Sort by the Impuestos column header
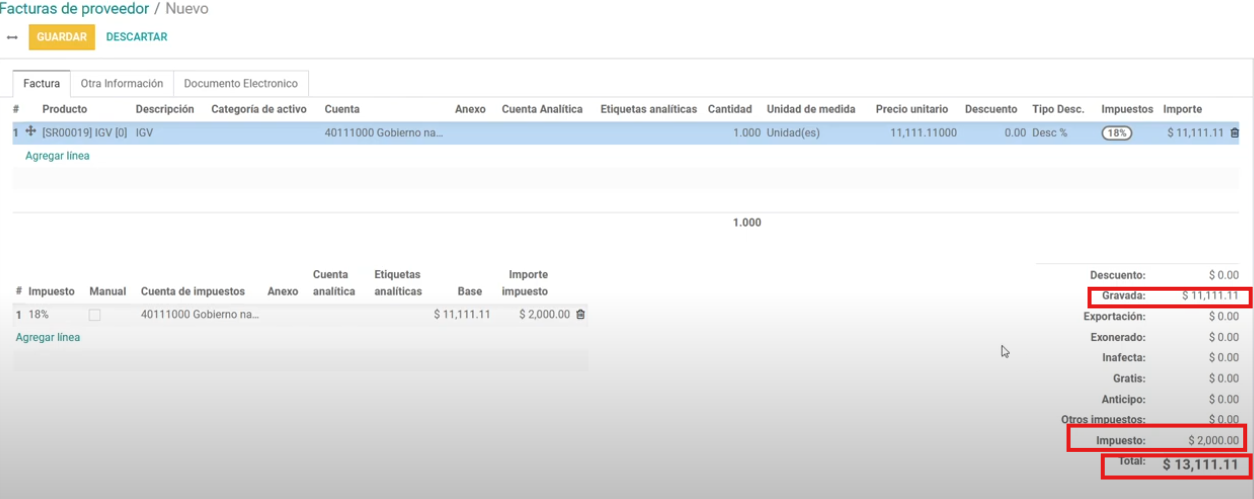The width and height of the screenshot is (1254, 499). [x=1127, y=109]
